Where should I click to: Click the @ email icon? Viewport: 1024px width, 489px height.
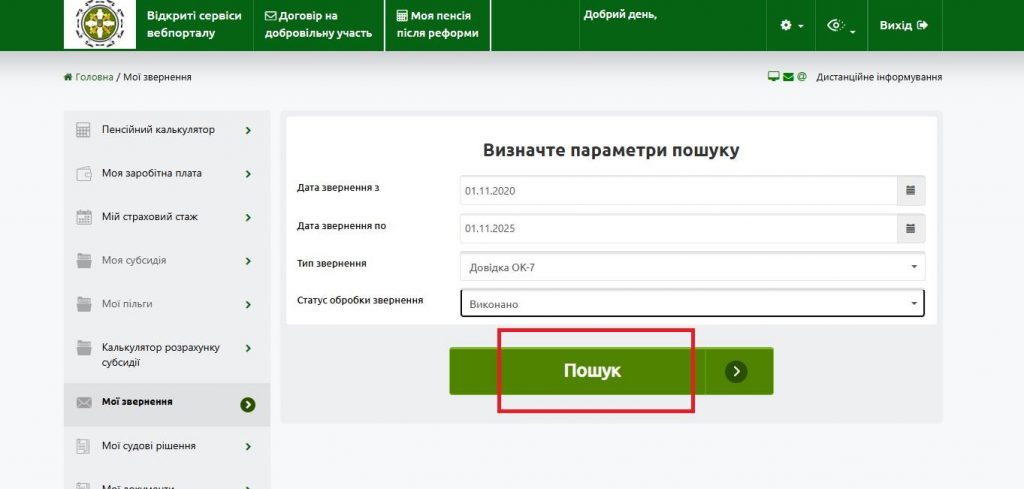pyautogui.click(x=801, y=77)
